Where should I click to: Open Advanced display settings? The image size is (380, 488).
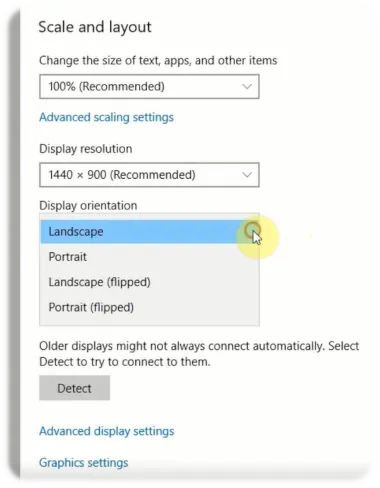[x=107, y=431]
